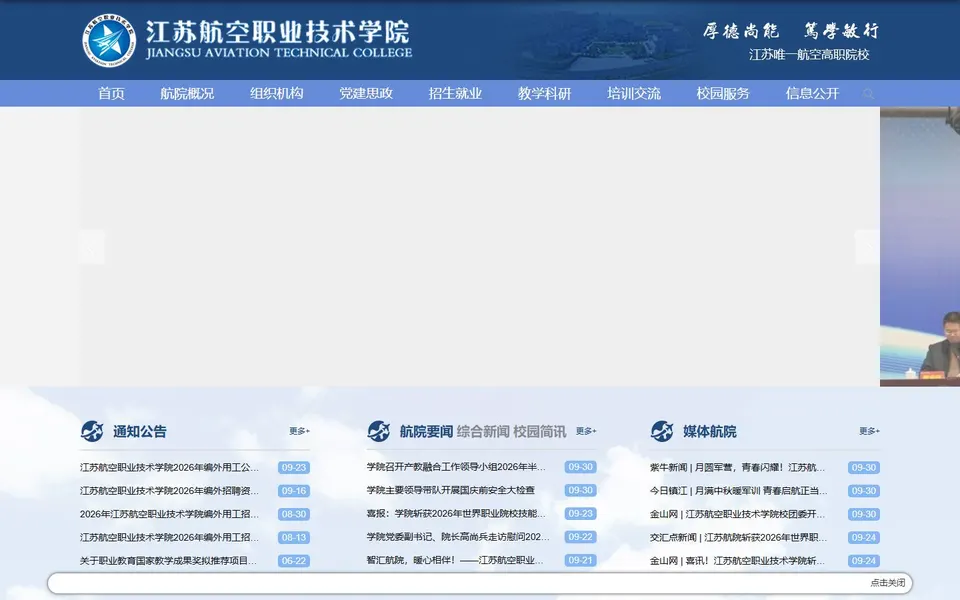Open news 喜报：学院斩获2026年世界职业院校技能…
The image size is (960, 600).
456,513
